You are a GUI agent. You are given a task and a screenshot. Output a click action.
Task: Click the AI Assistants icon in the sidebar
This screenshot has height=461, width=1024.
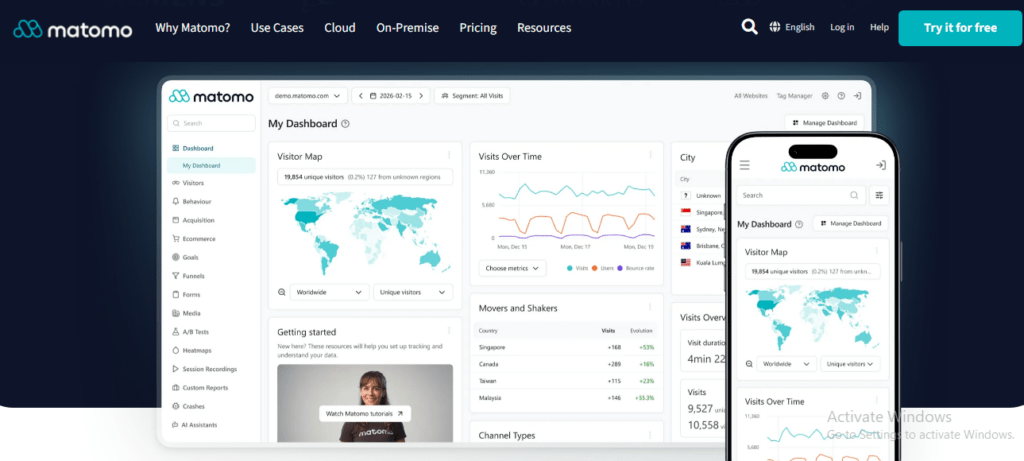coord(176,424)
